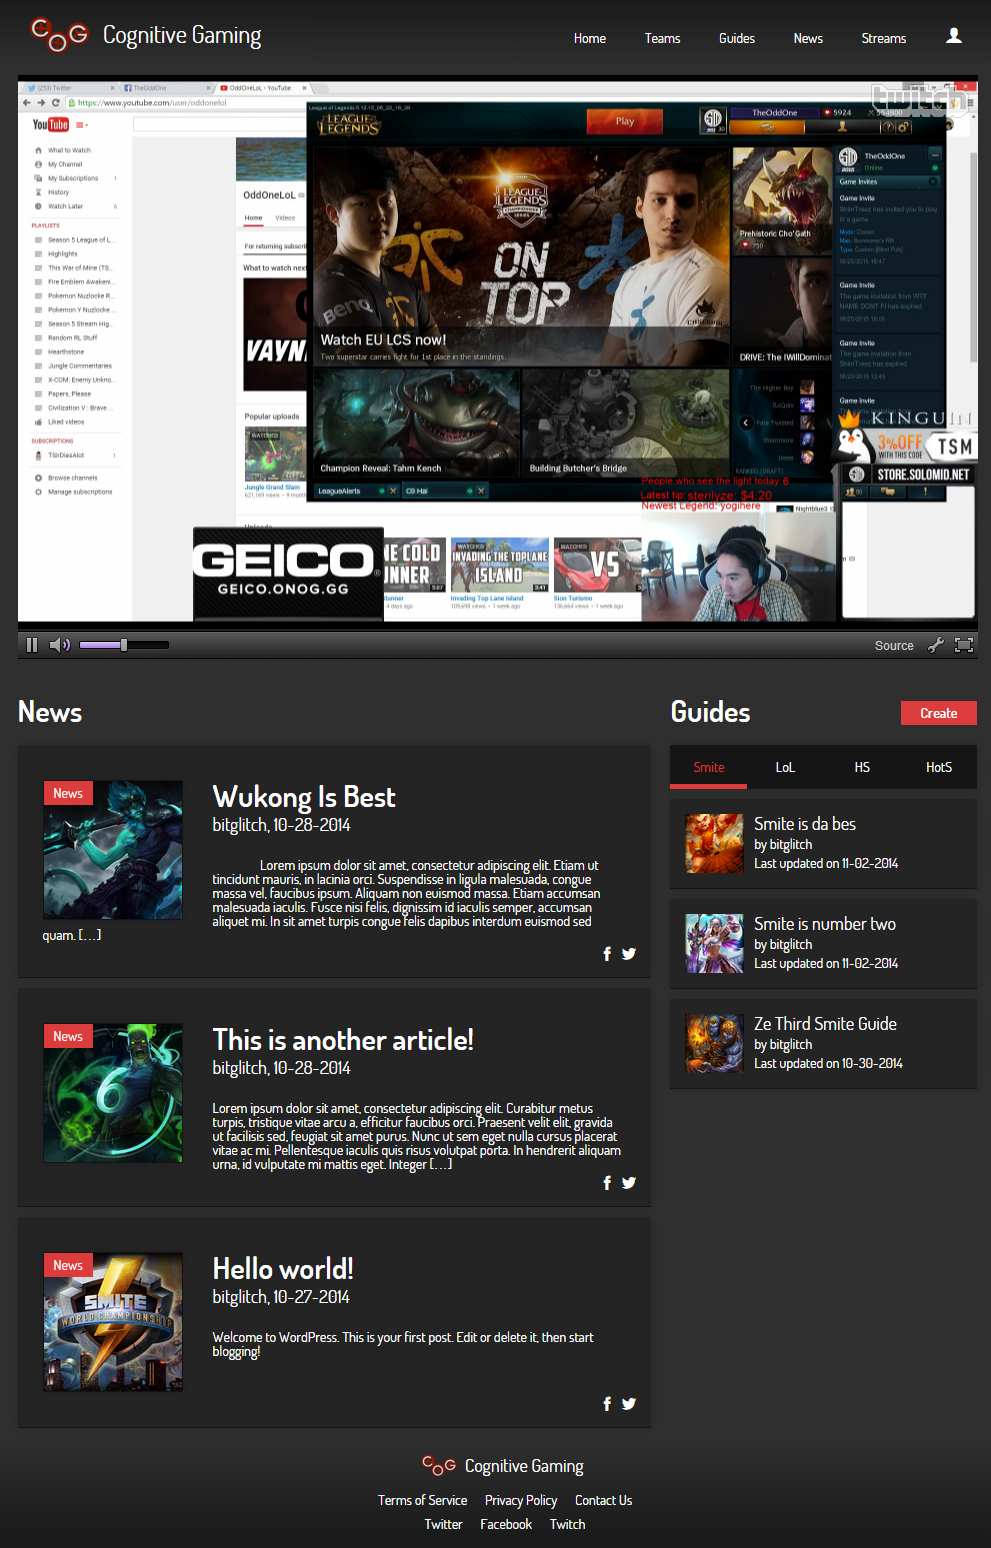This screenshot has width=991, height=1548.
Task: Open the Privacy Policy footer link
Action: [x=520, y=1500]
